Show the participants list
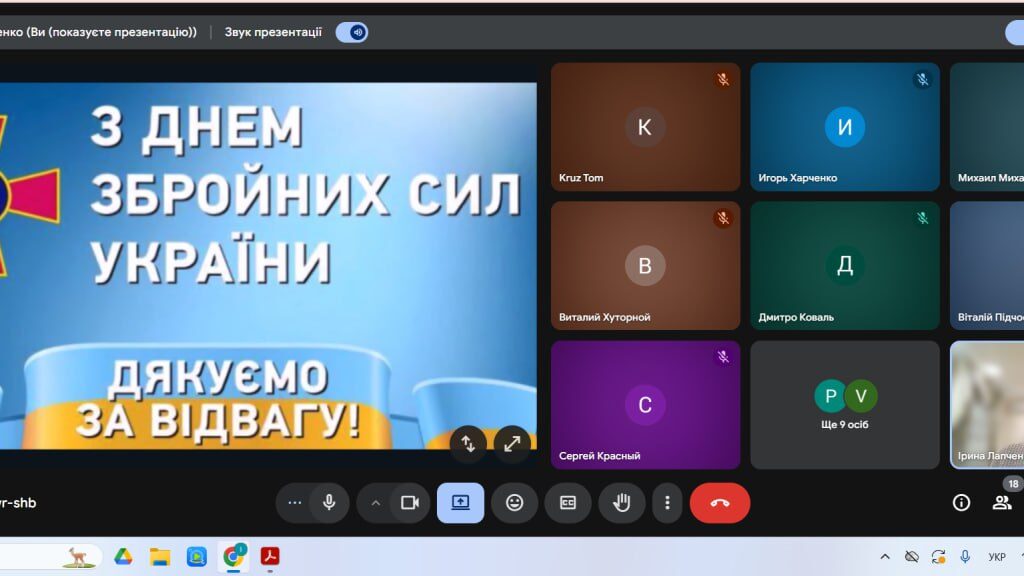Image resolution: width=1024 pixels, height=576 pixels. [x=1001, y=504]
